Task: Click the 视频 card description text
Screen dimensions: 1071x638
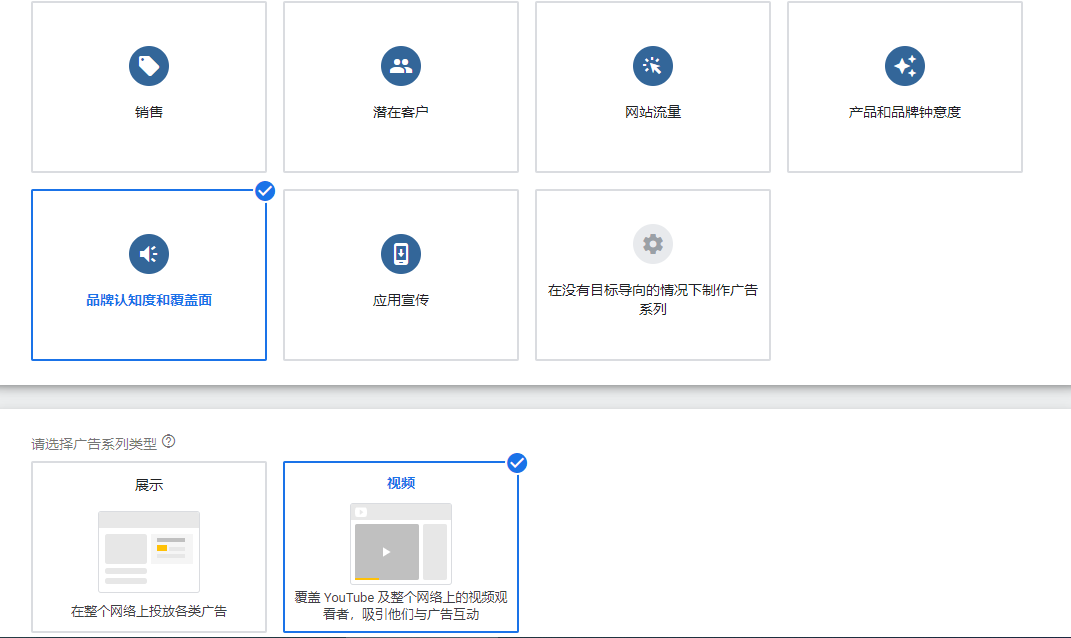Action: [x=401, y=606]
